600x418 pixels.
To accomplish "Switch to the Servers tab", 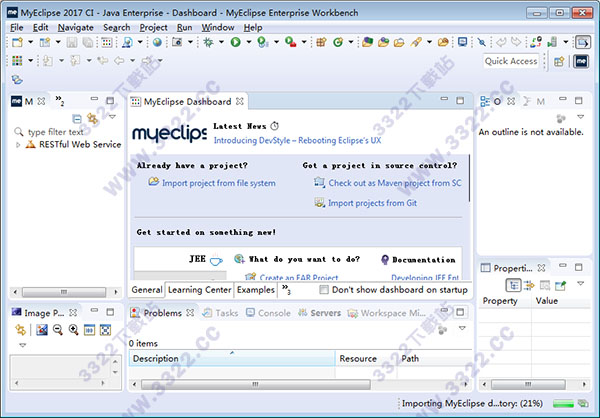I will point(320,313).
